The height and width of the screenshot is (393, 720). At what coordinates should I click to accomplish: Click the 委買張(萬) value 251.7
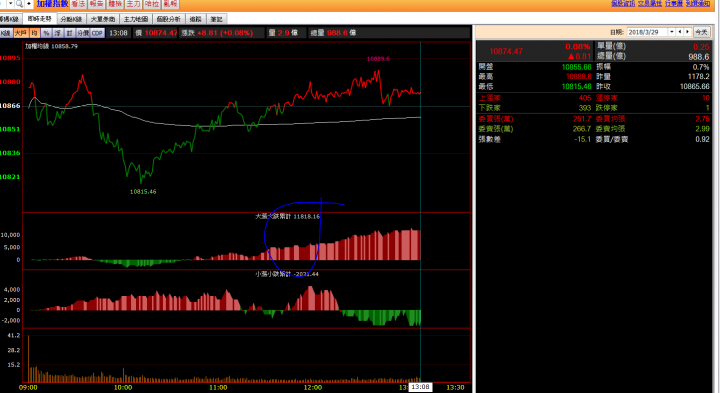582,119
